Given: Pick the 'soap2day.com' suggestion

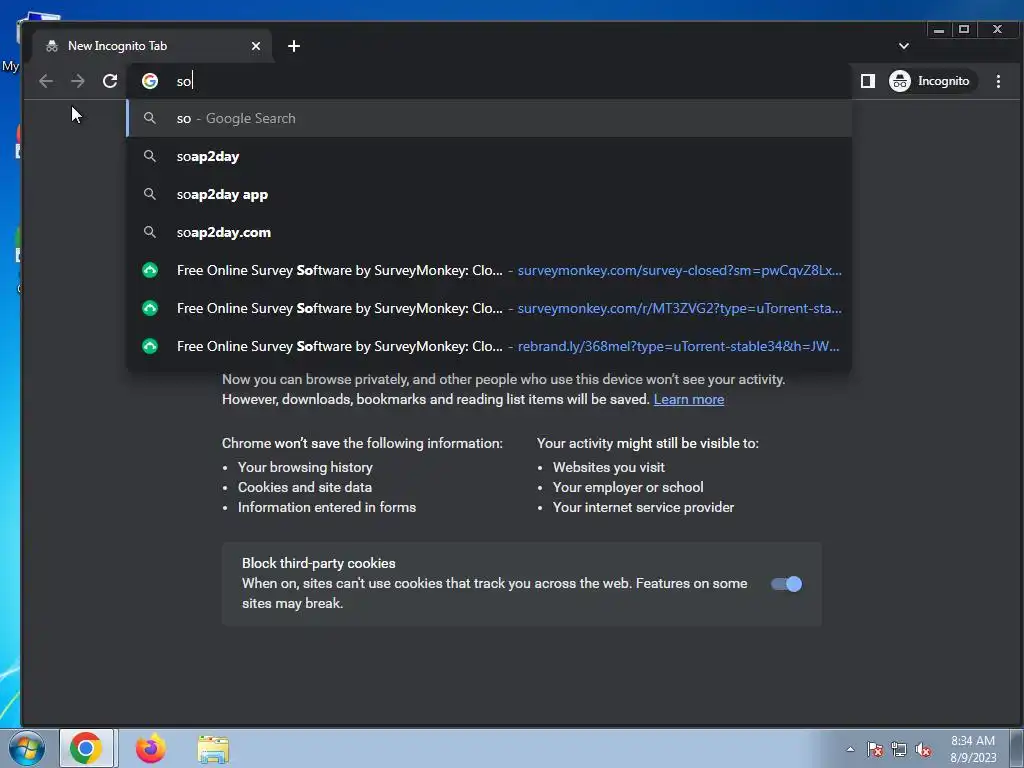Looking at the screenshot, I should pyautogui.click(x=489, y=232).
